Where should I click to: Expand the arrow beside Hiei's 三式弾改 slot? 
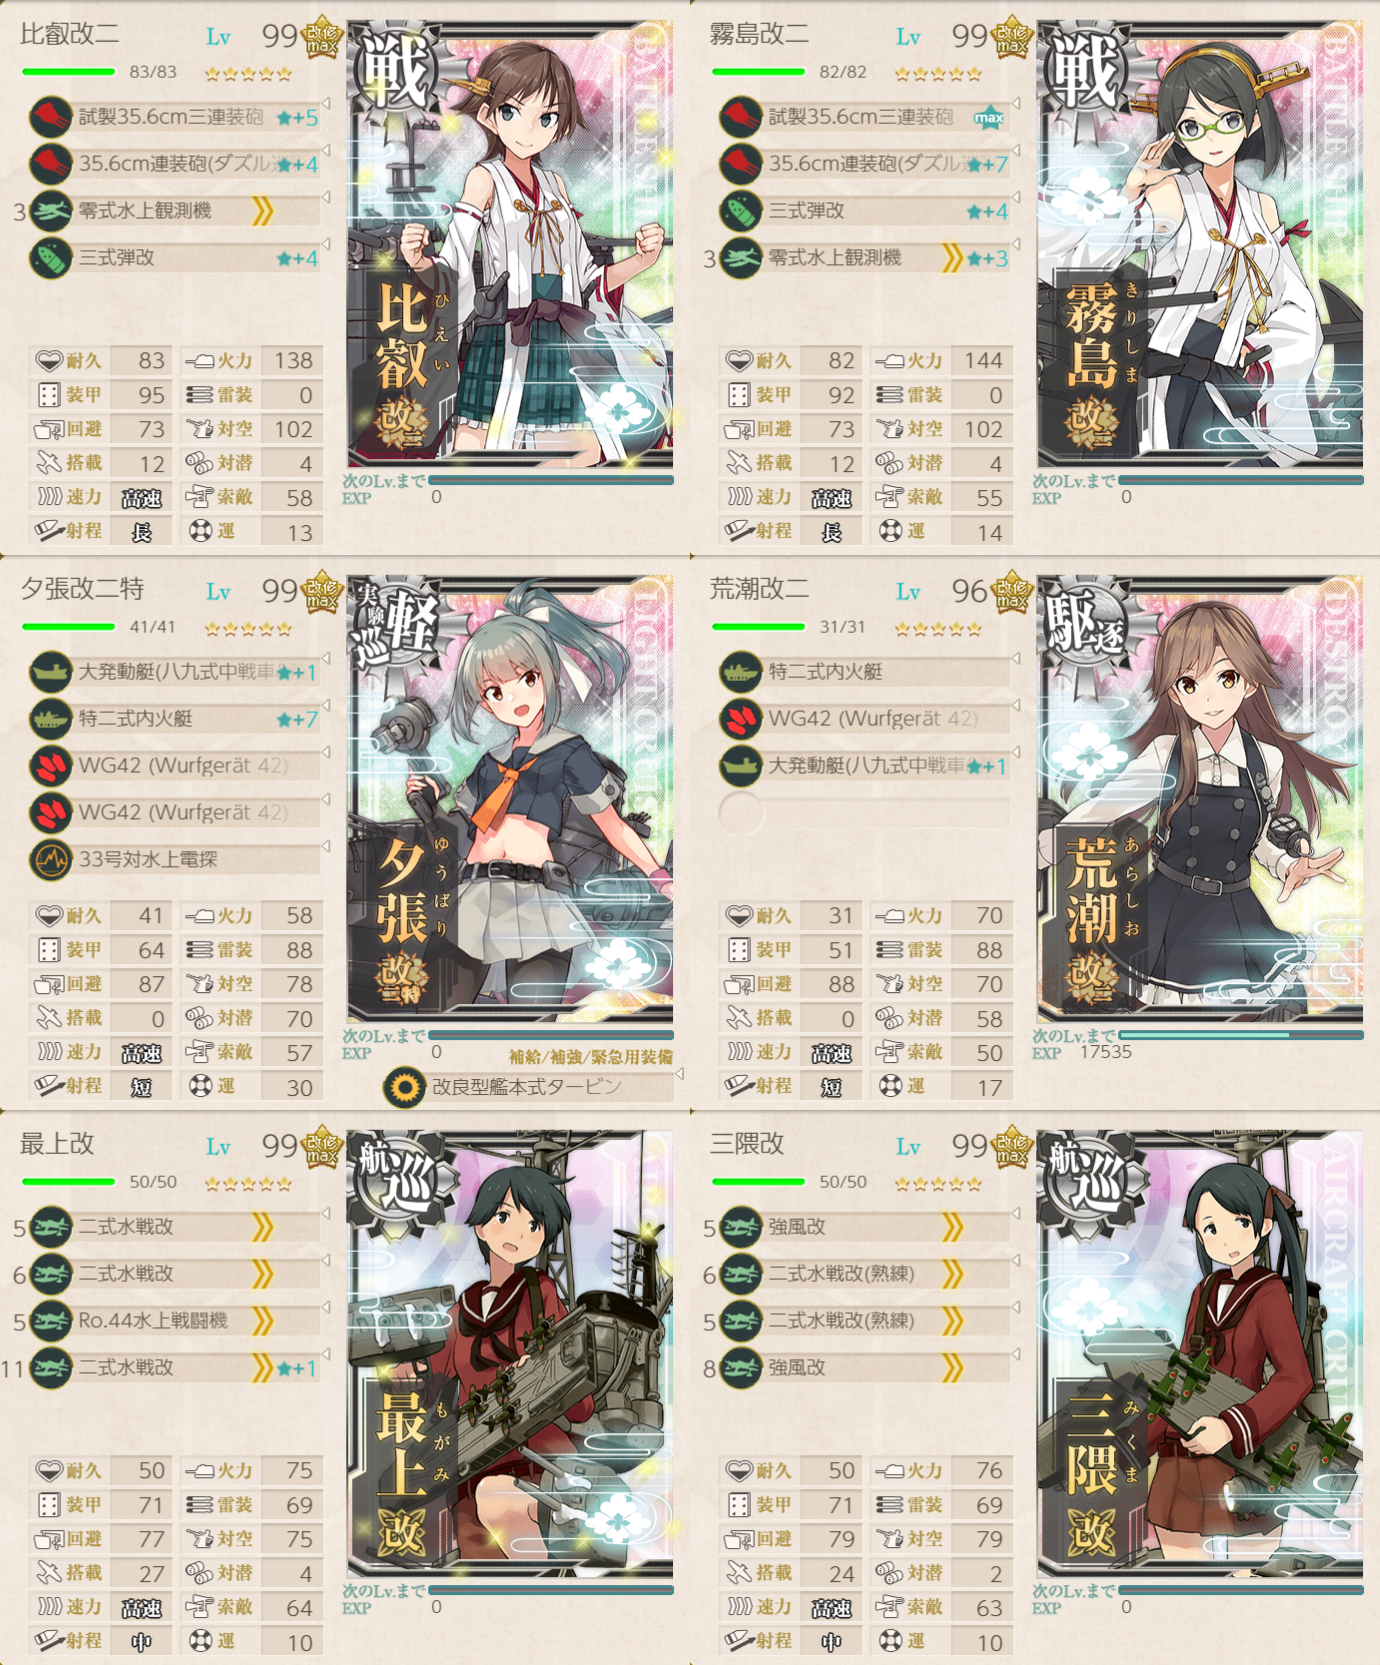click(326, 245)
